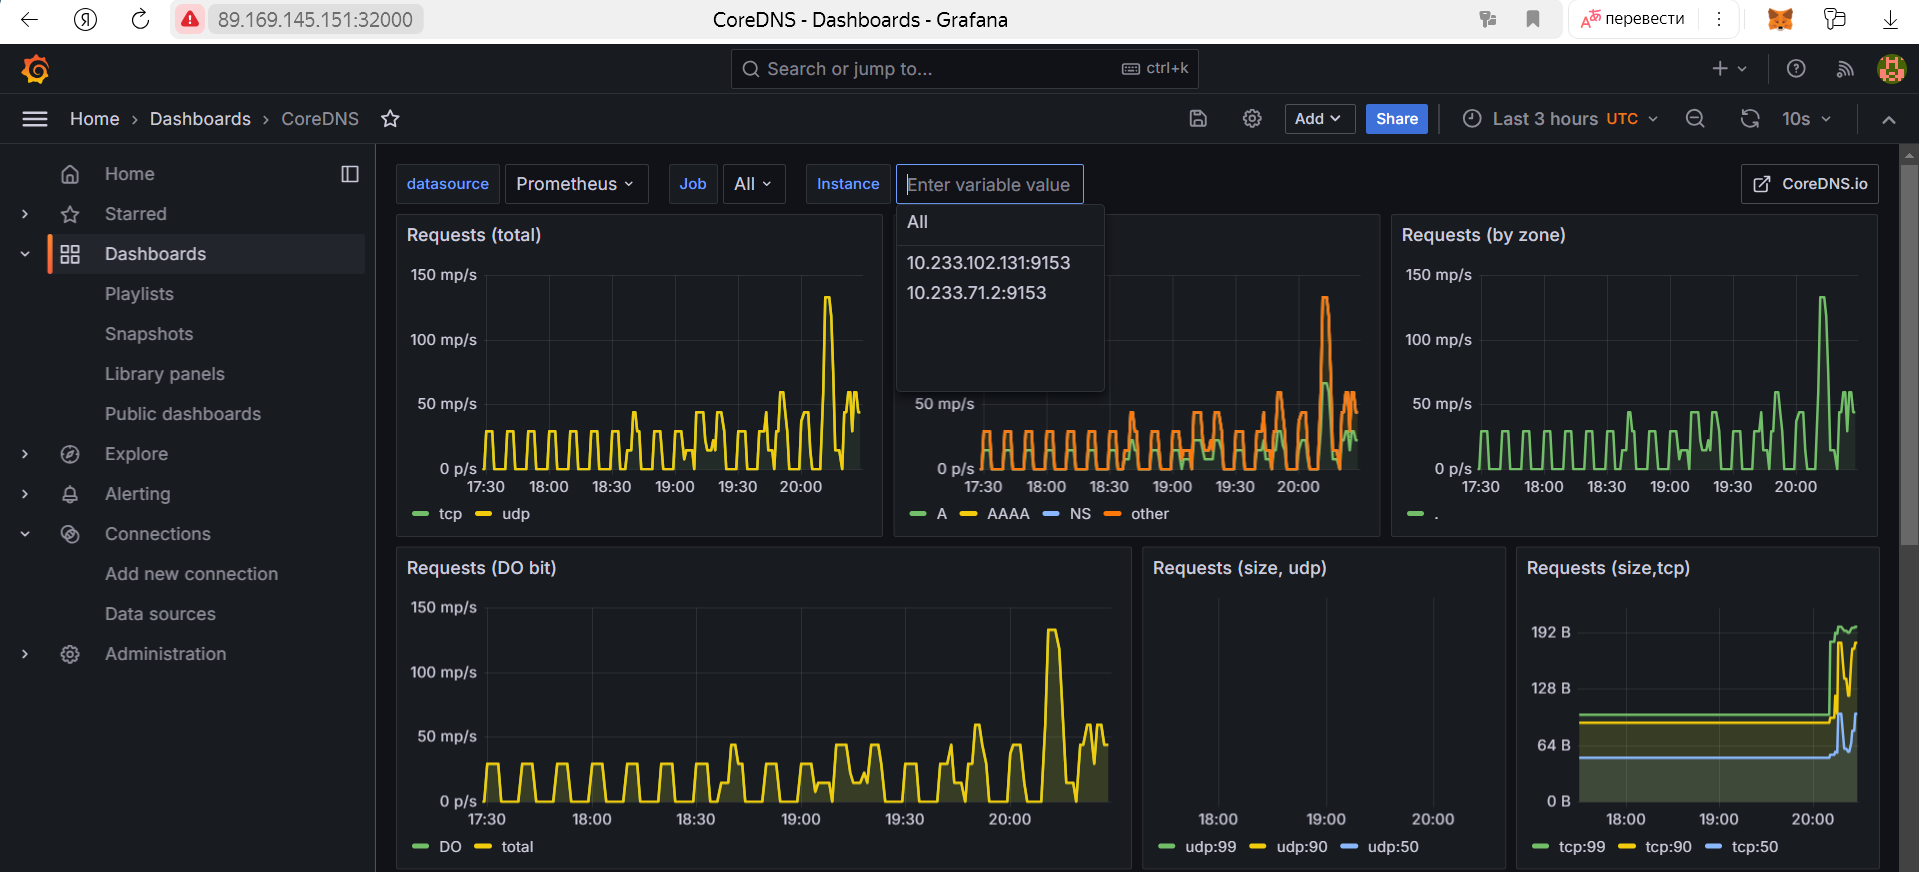Open the Last 3 hours time picker
This screenshot has width=1919, height=872.
[1560, 119]
